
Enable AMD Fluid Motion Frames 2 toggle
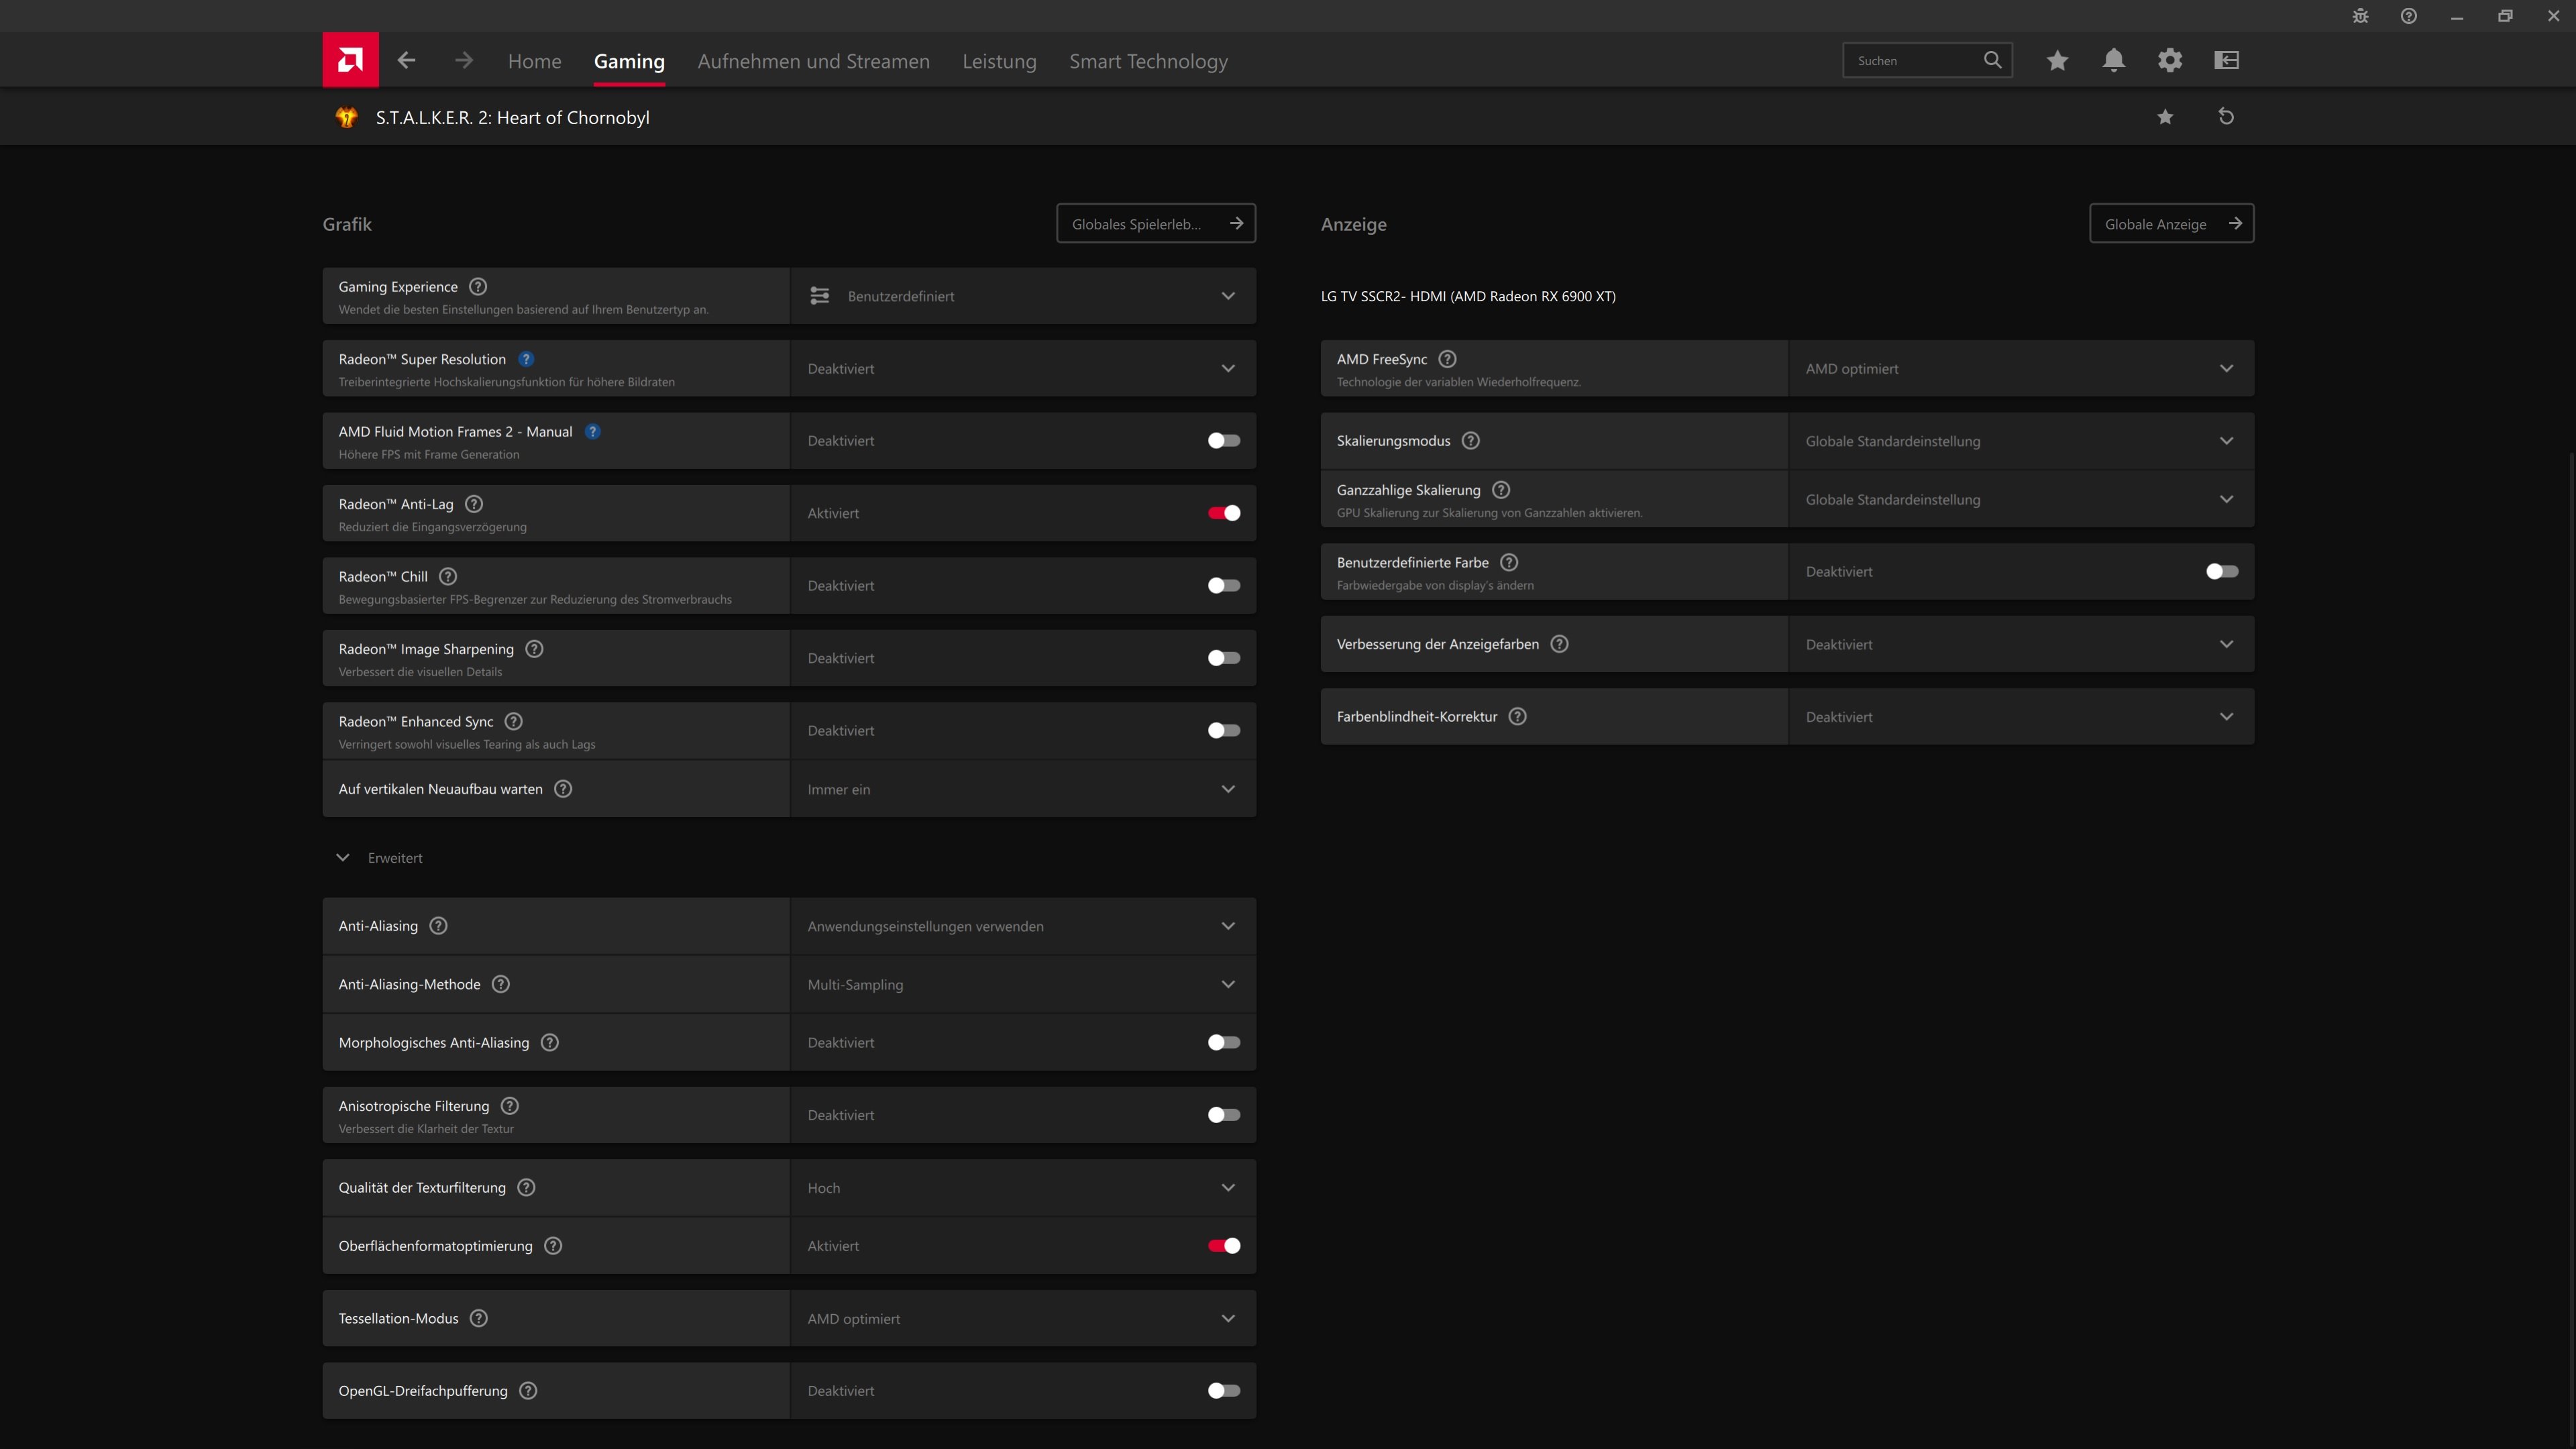point(1223,441)
